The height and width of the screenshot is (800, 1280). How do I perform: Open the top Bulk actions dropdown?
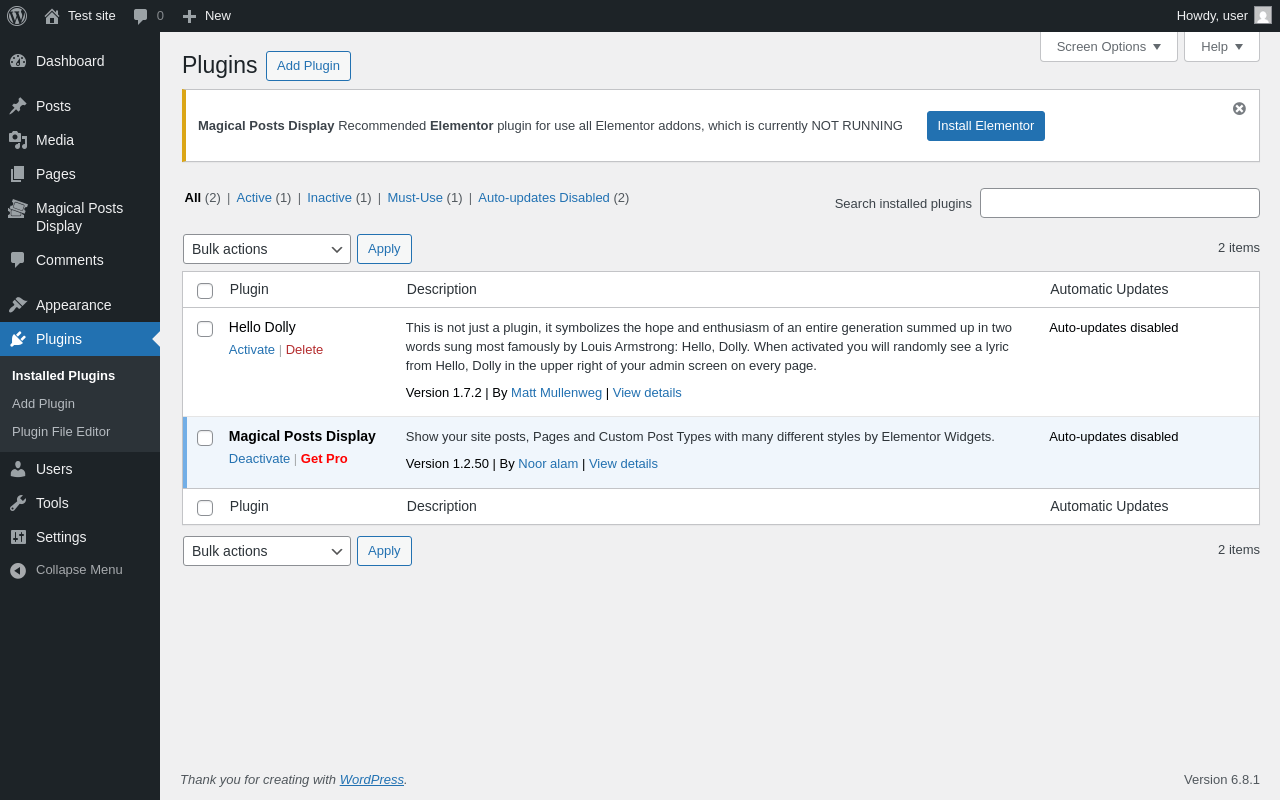[267, 249]
